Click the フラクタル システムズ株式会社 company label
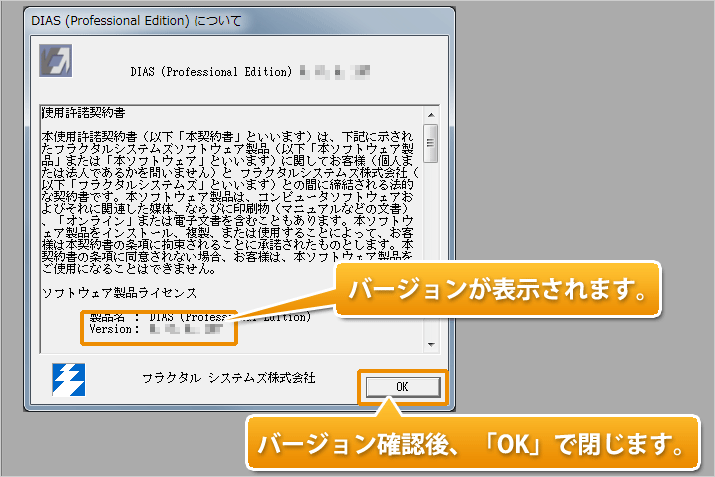 click(230, 379)
